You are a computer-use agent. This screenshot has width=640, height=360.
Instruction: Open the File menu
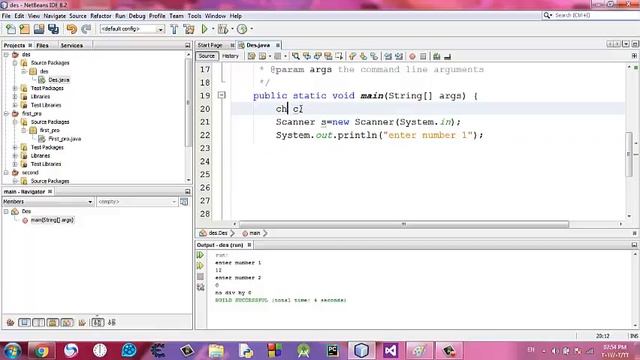(x=6, y=16)
